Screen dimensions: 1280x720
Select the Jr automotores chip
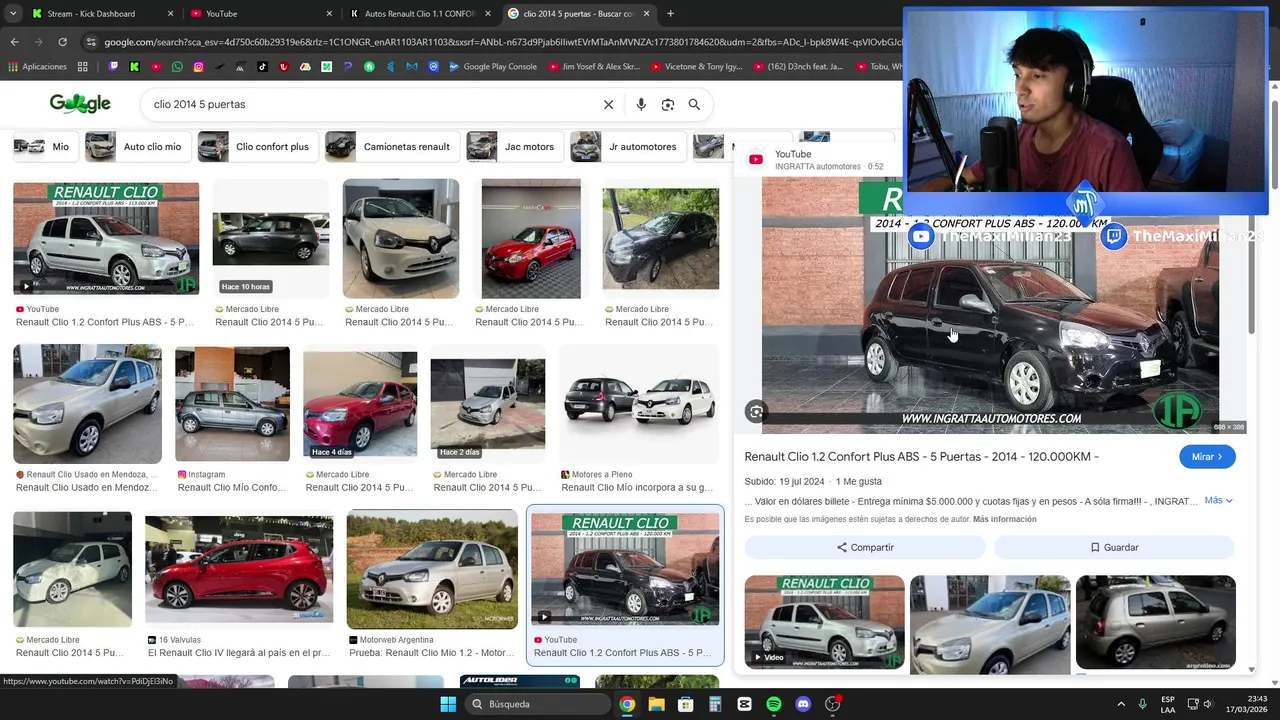[x=628, y=147]
